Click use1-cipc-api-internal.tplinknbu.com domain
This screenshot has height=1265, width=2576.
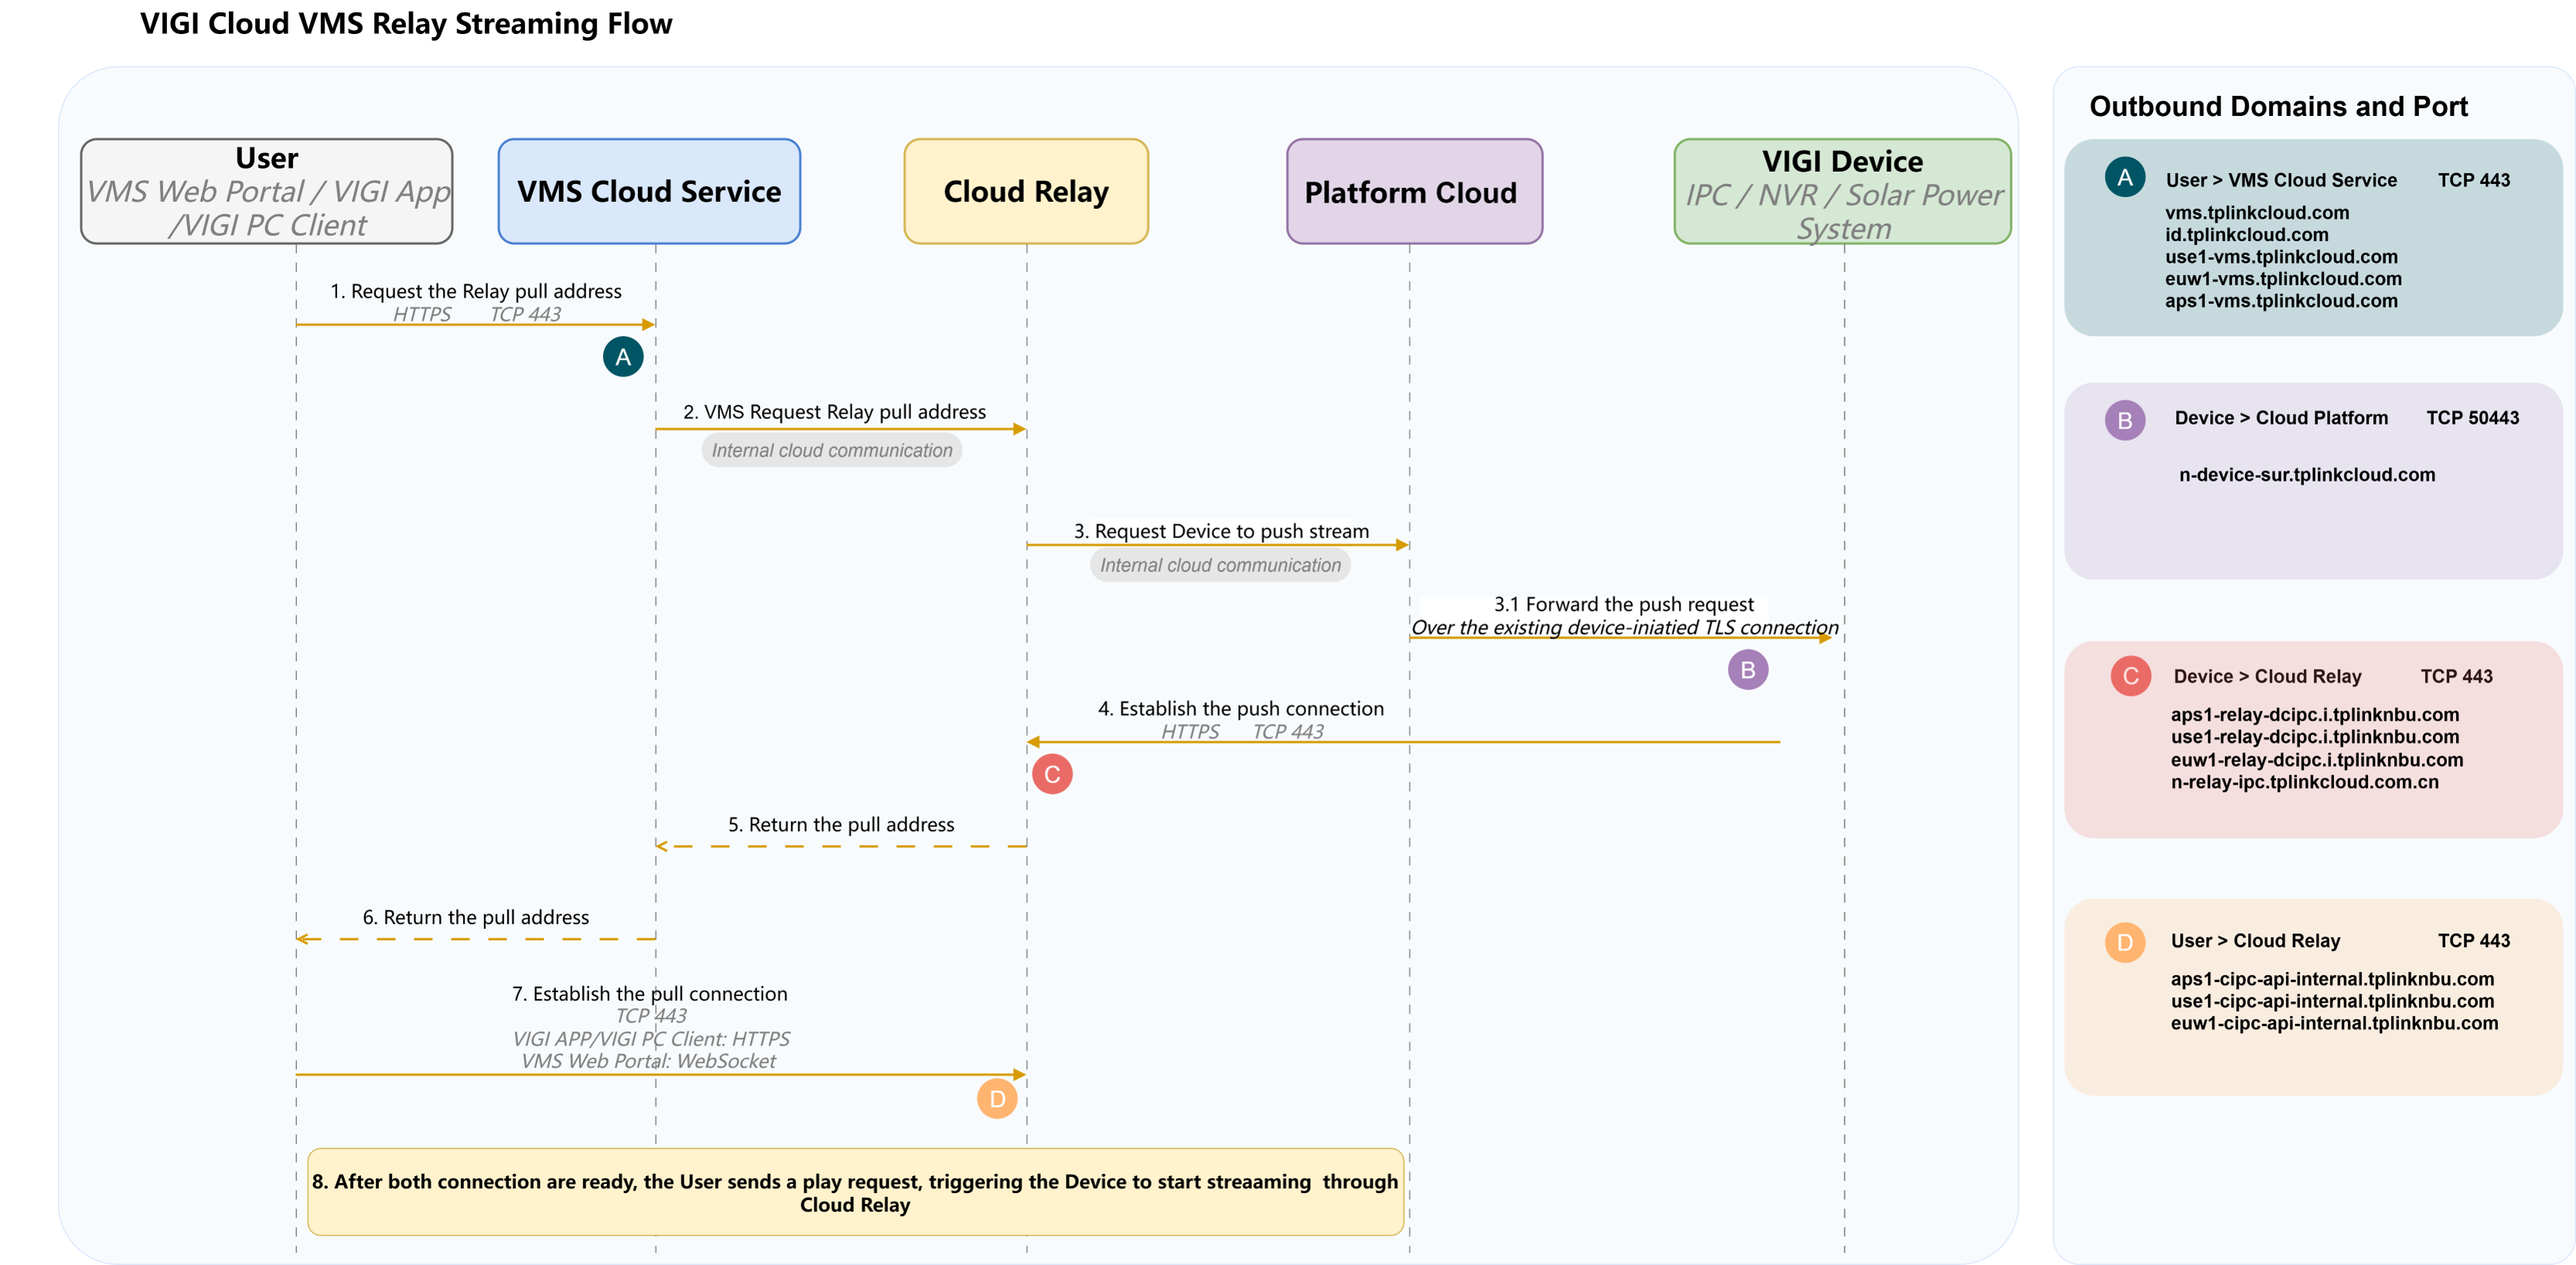[x=2332, y=1001]
